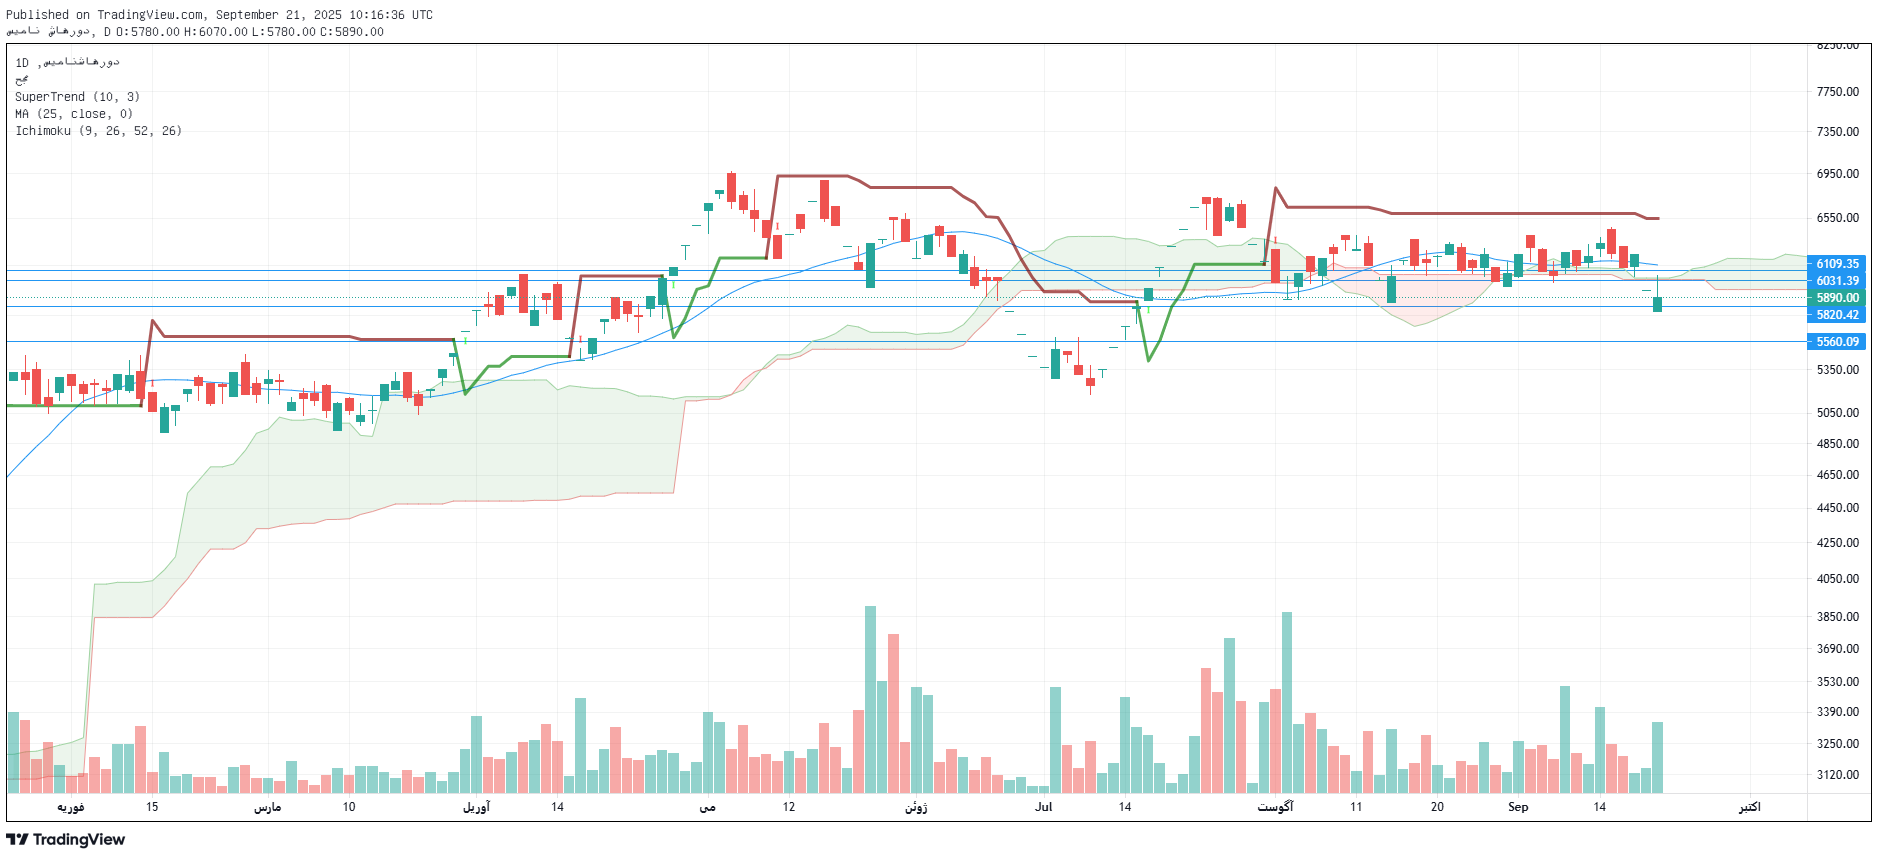Select the اکتبر date label on the time axis
This screenshot has height=858, width=1878.
tap(1749, 807)
